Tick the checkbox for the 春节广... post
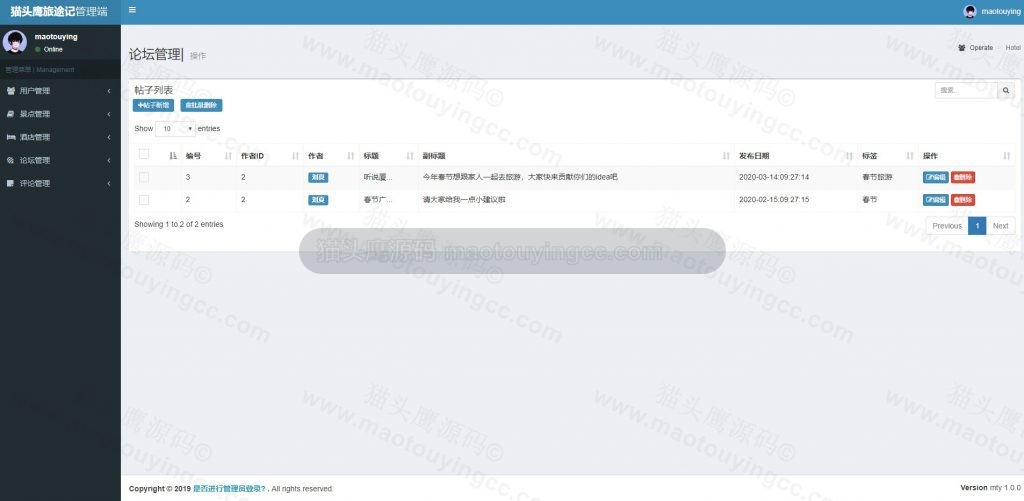1024x501 pixels. click(x=144, y=200)
